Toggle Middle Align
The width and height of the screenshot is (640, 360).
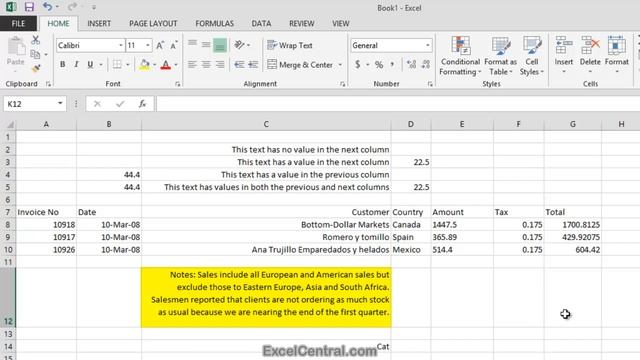(x=206, y=45)
